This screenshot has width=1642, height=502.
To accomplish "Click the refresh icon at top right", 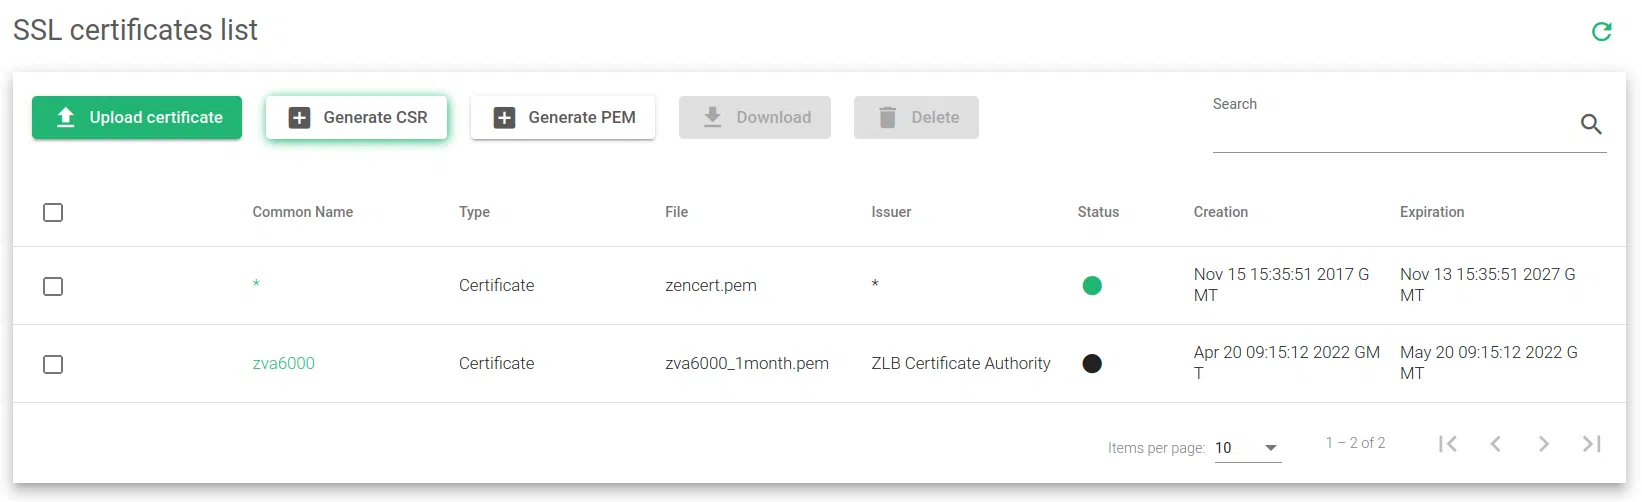I will 1601,32.
